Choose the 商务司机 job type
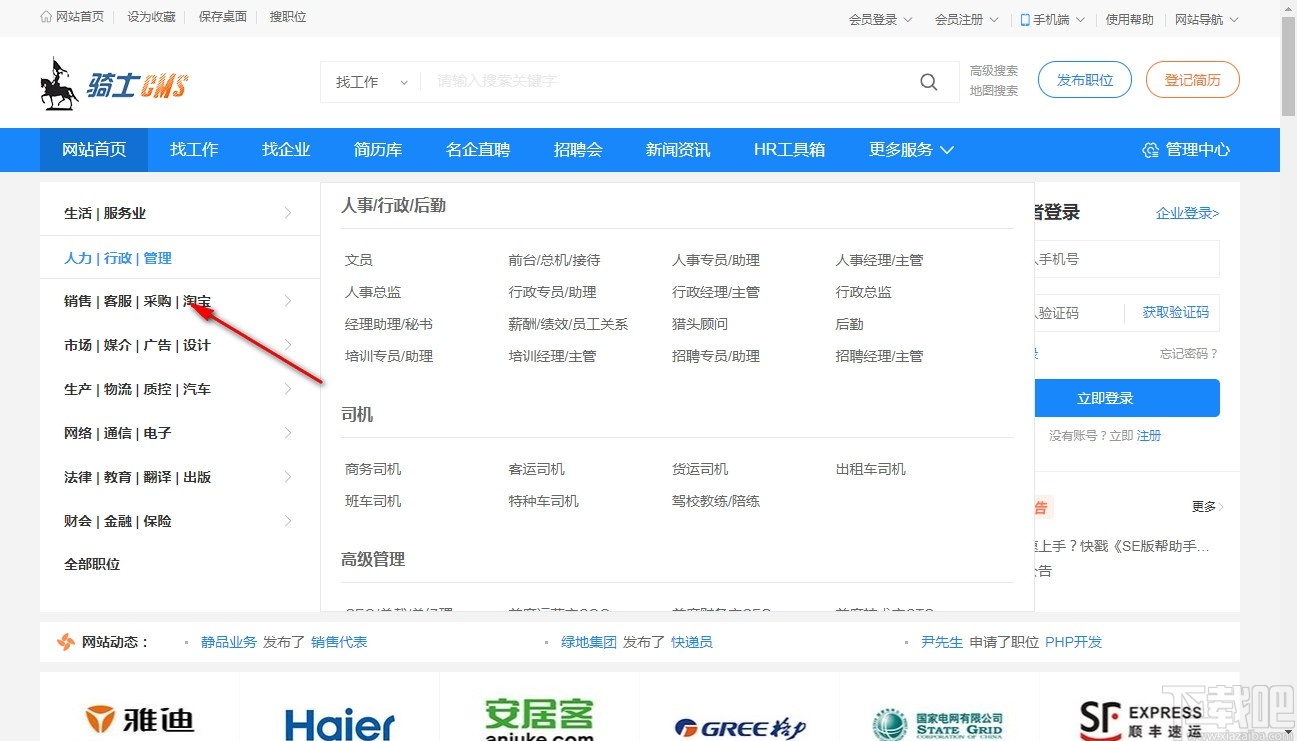 373,469
